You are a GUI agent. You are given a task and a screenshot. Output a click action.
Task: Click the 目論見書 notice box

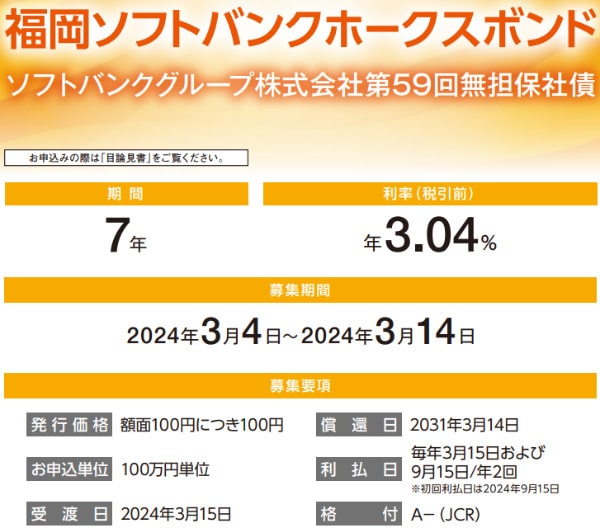126,158
